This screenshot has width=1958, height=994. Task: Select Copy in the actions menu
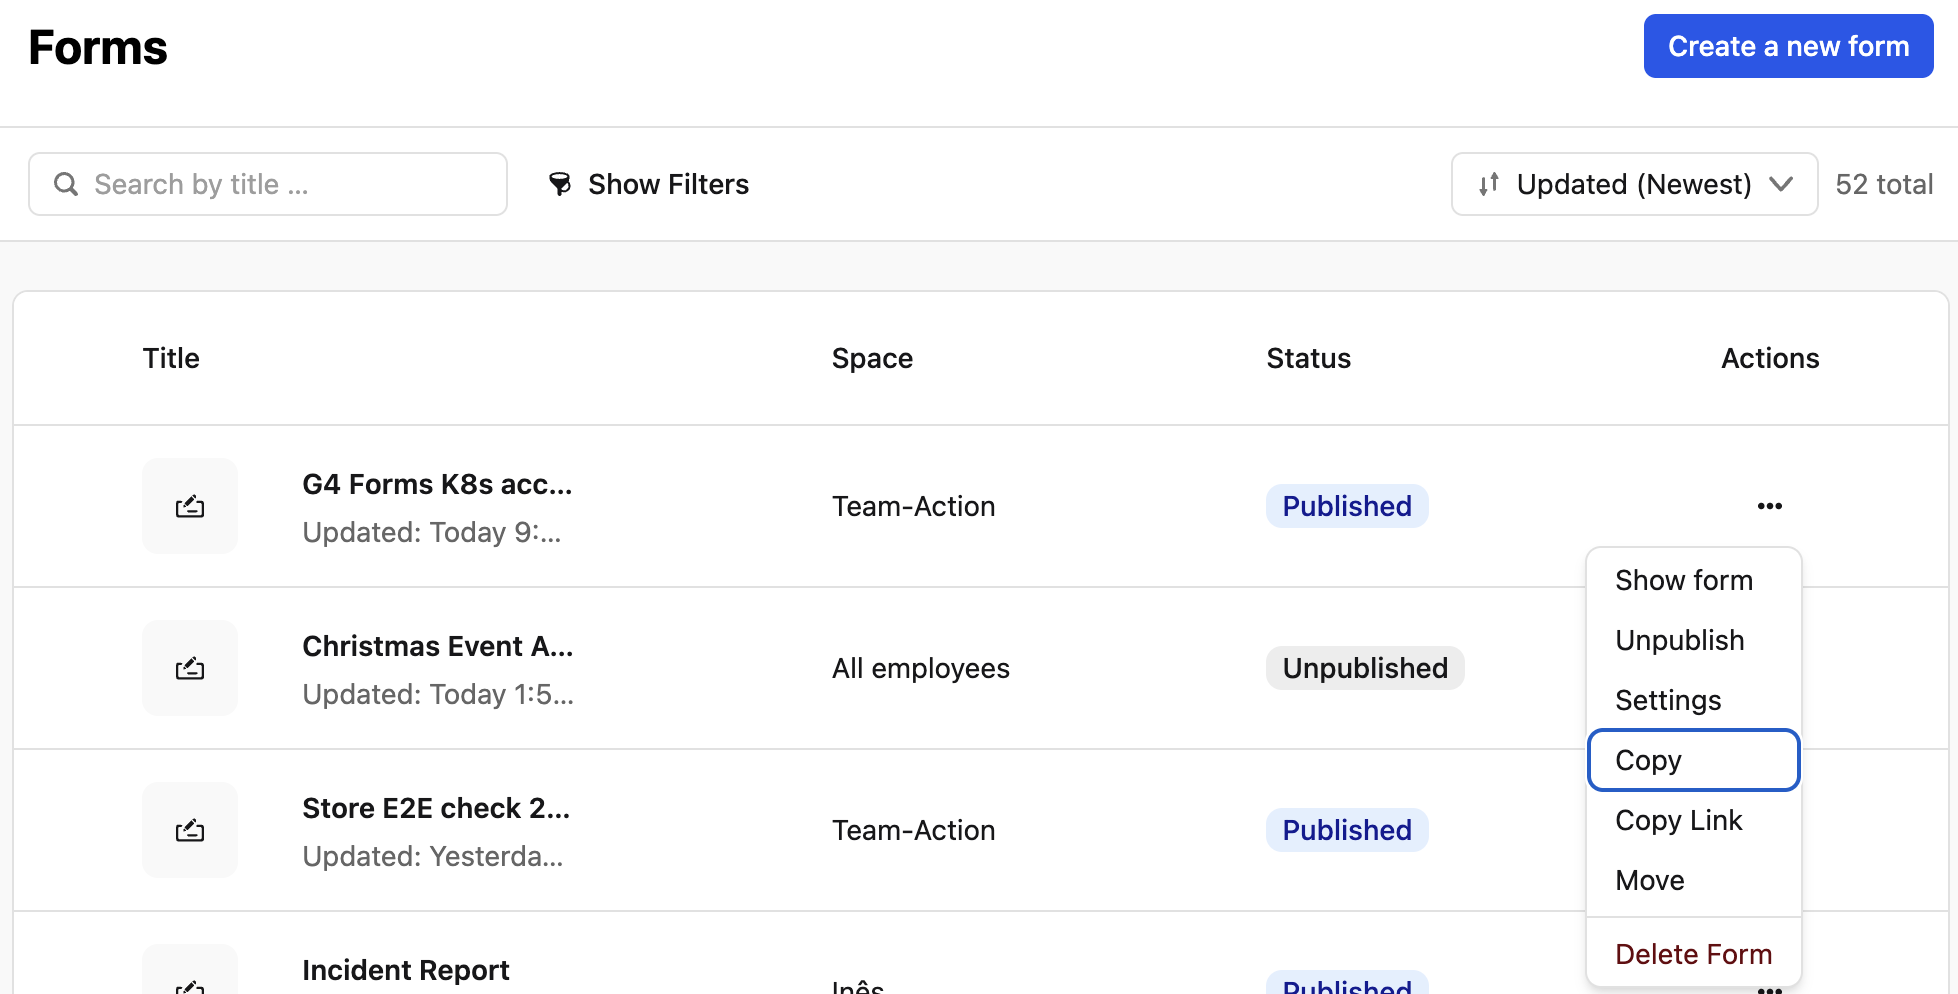coord(1693,760)
